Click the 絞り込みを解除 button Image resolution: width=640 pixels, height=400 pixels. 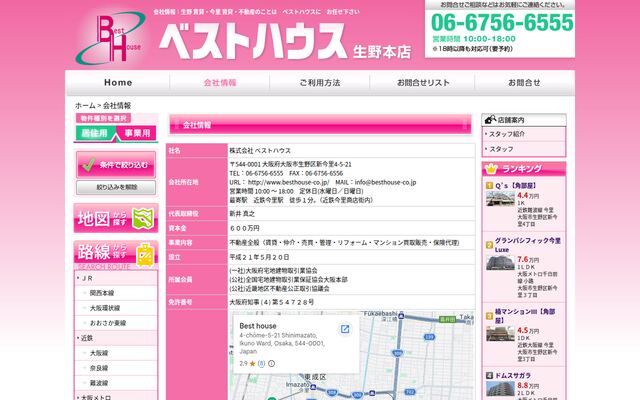pos(116,187)
